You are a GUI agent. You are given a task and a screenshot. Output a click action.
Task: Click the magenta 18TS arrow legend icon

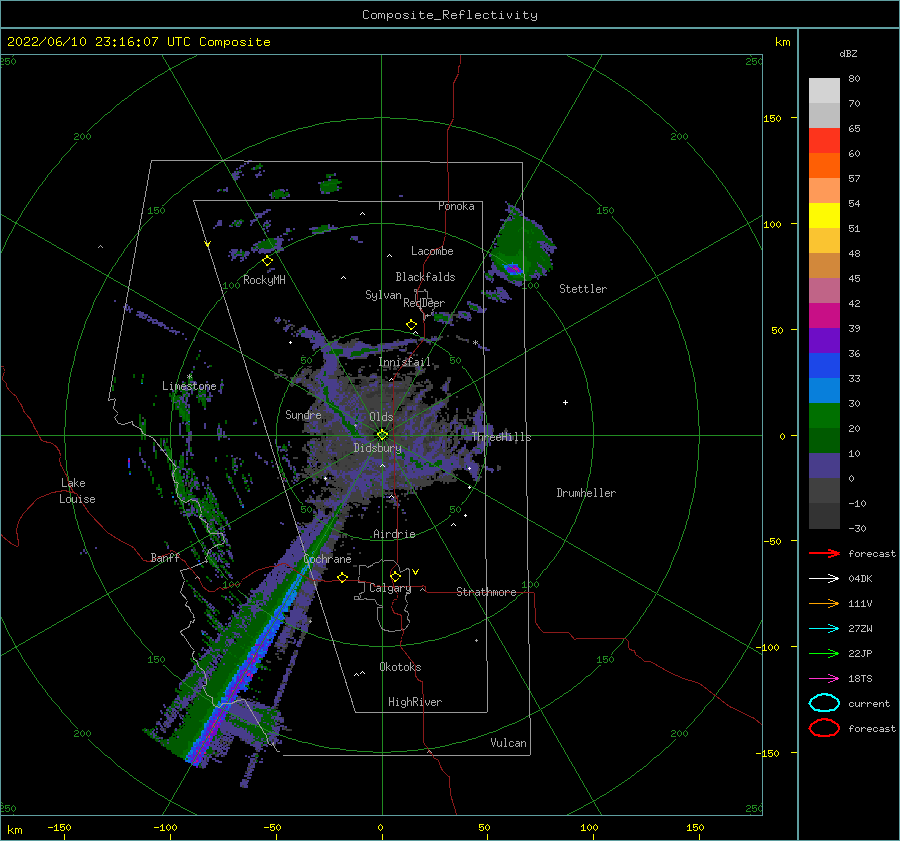coord(824,679)
